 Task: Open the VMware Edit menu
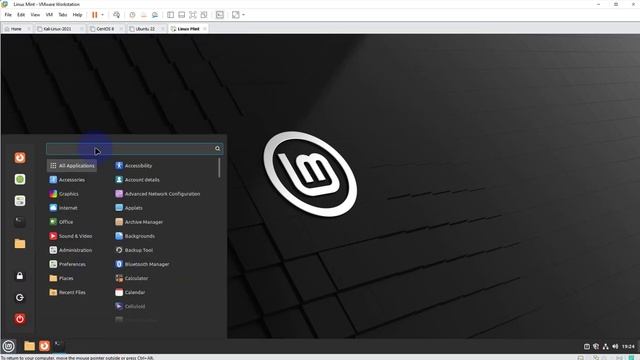(21, 15)
